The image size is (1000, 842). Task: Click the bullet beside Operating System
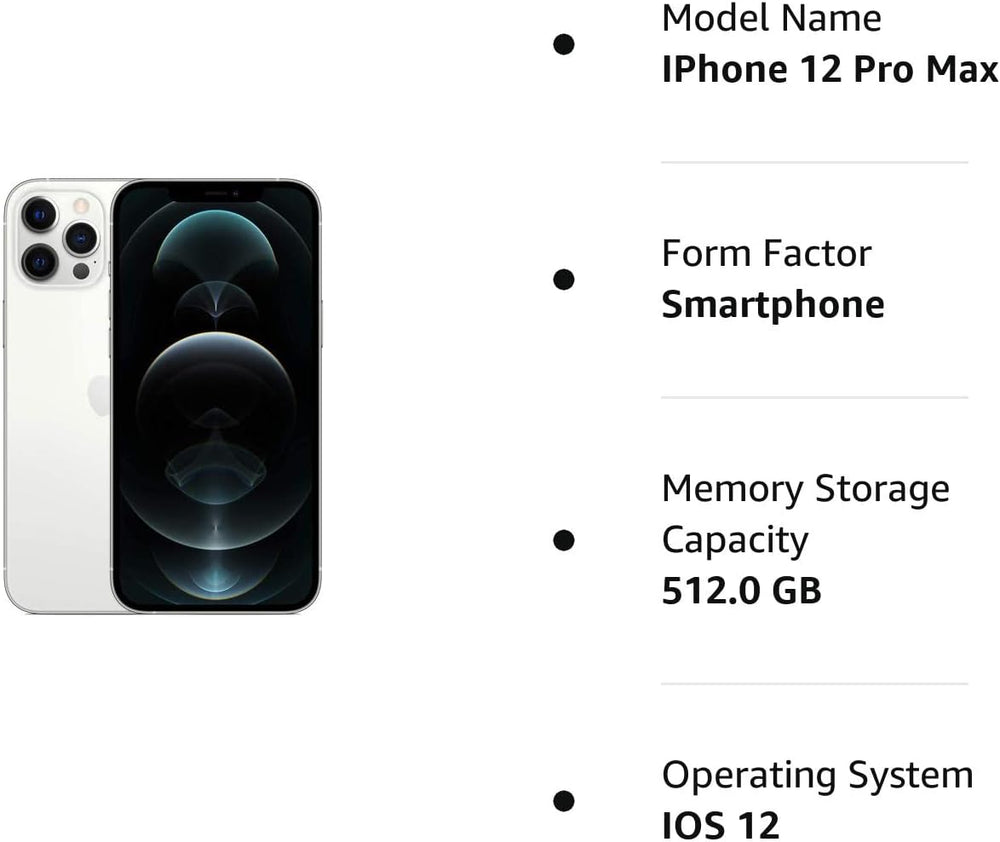(565, 800)
